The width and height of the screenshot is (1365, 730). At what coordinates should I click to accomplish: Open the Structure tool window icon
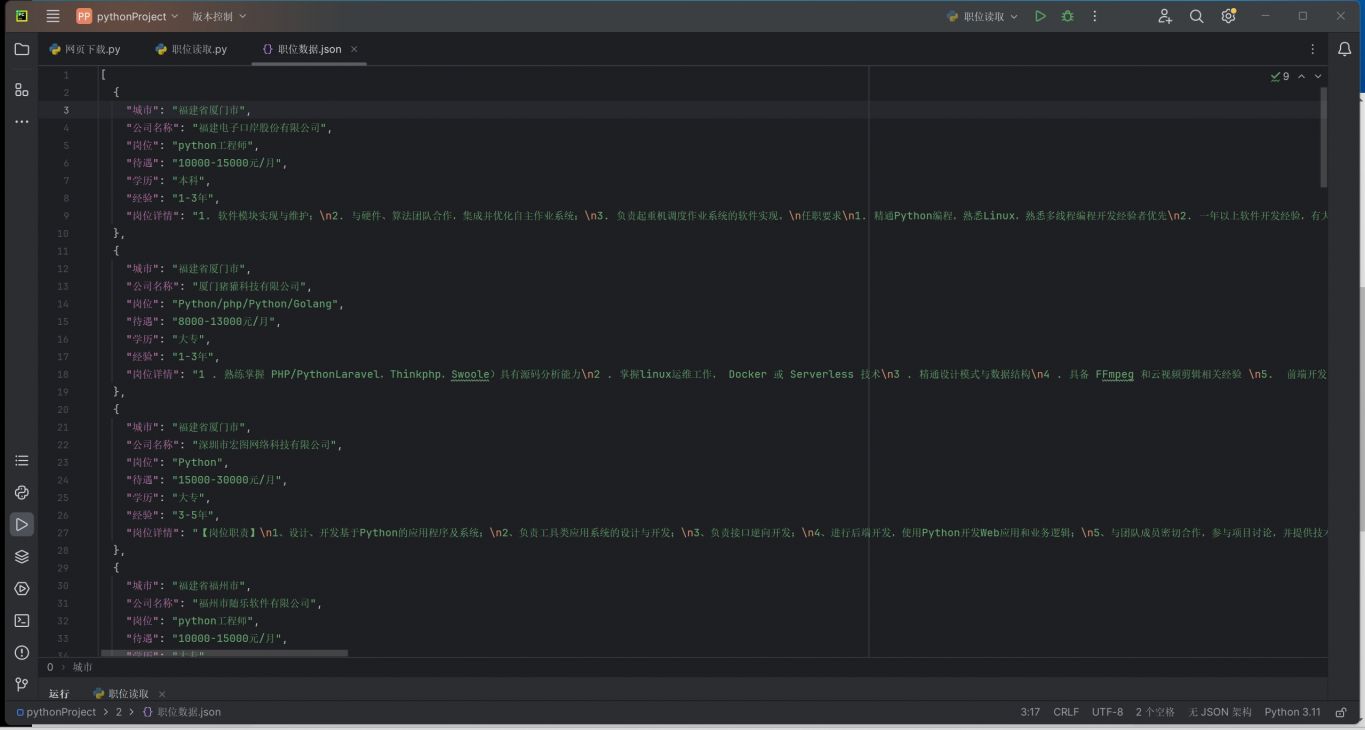click(x=21, y=89)
